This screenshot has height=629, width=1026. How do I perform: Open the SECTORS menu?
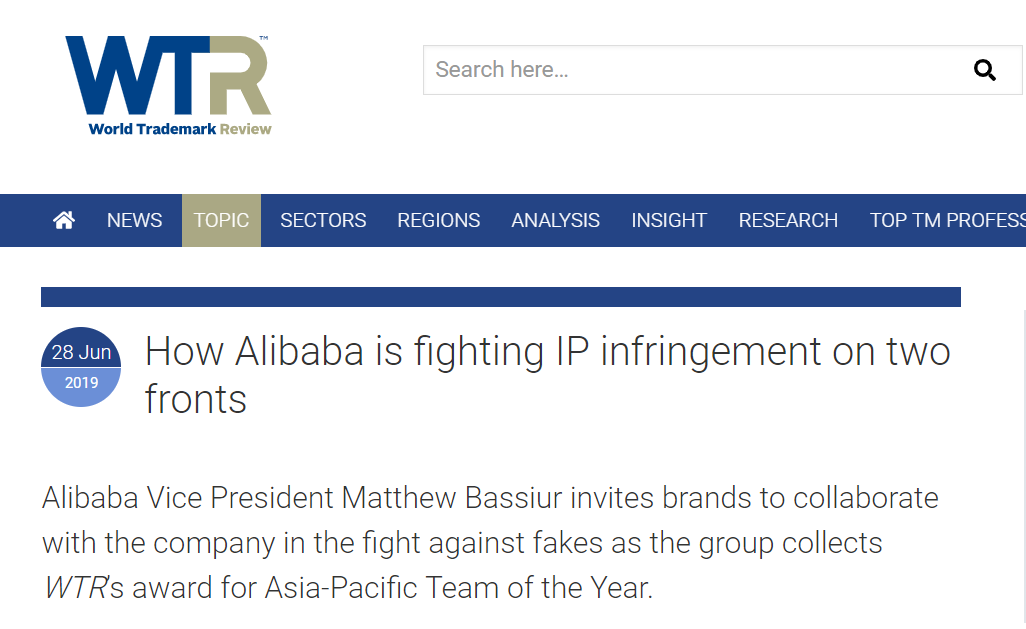[323, 220]
